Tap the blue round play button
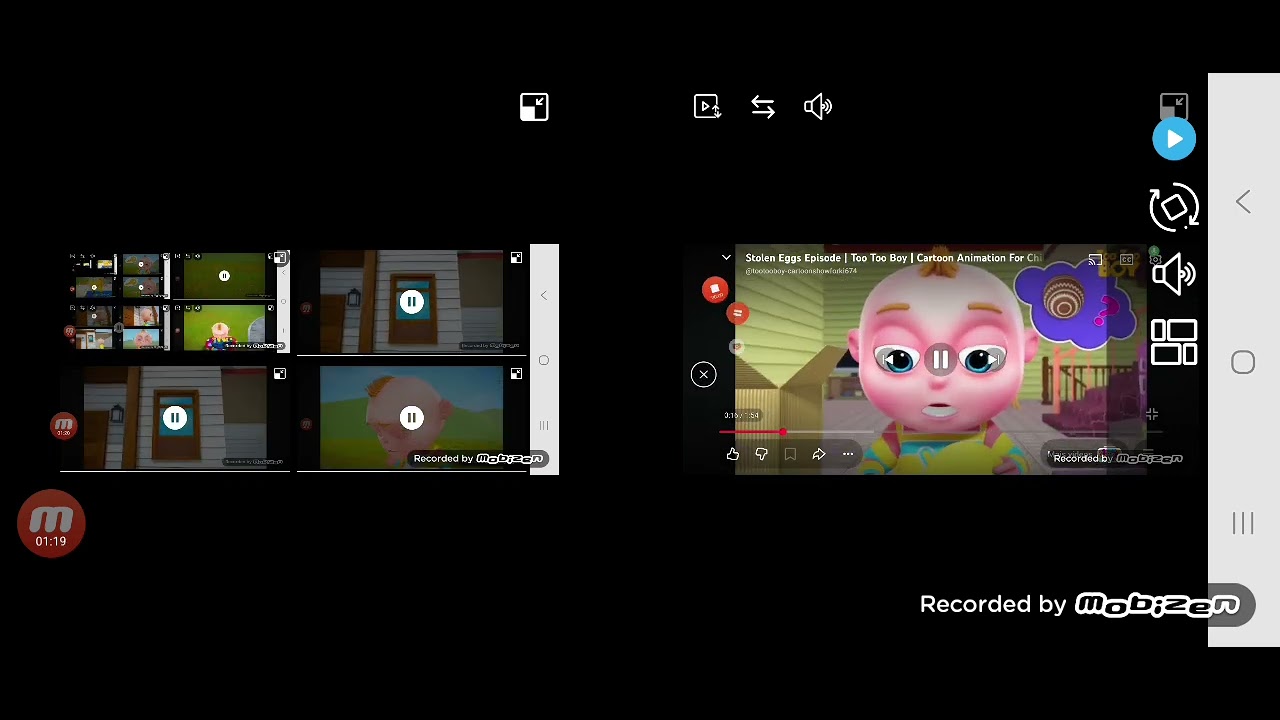 pos(1174,139)
